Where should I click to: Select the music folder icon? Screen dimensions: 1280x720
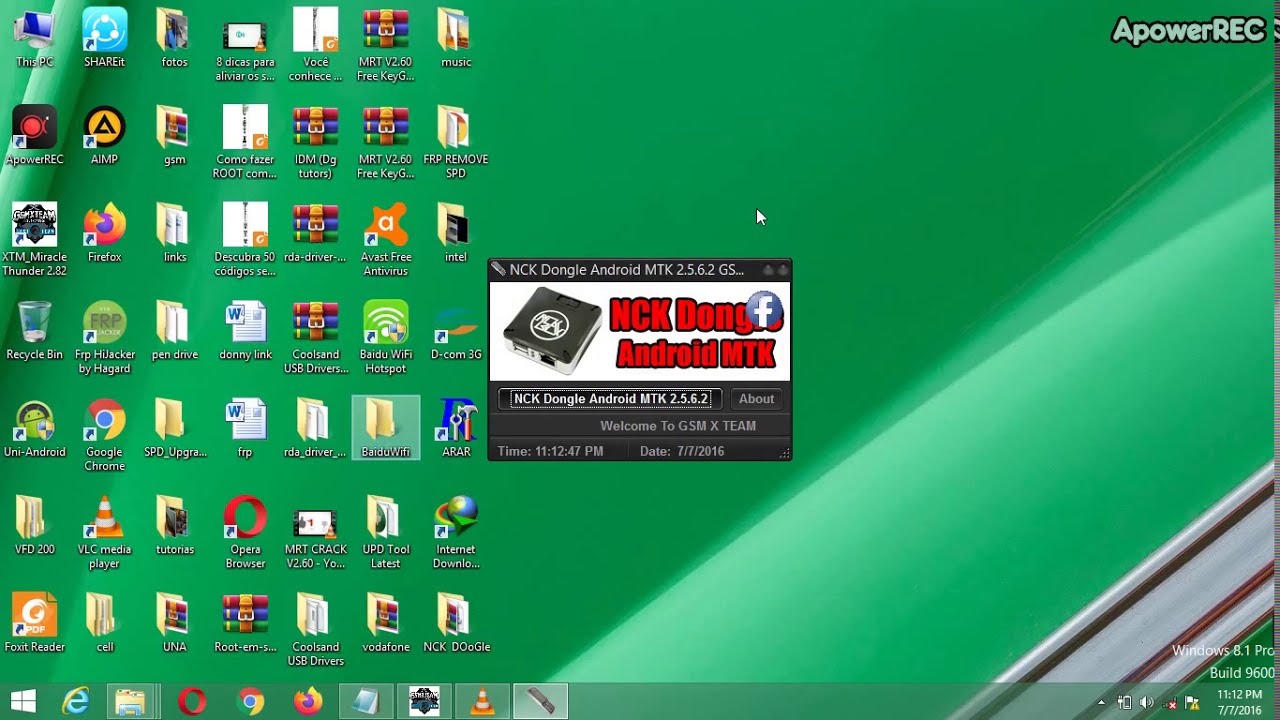coord(455,38)
